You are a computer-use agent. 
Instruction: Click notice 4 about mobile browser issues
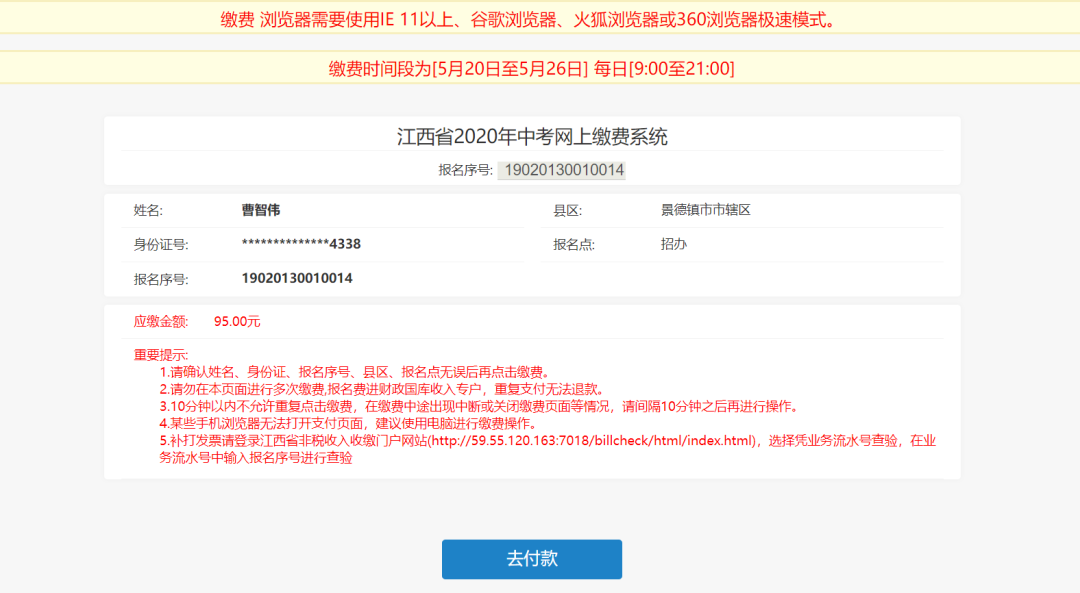[x=350, y=424]
